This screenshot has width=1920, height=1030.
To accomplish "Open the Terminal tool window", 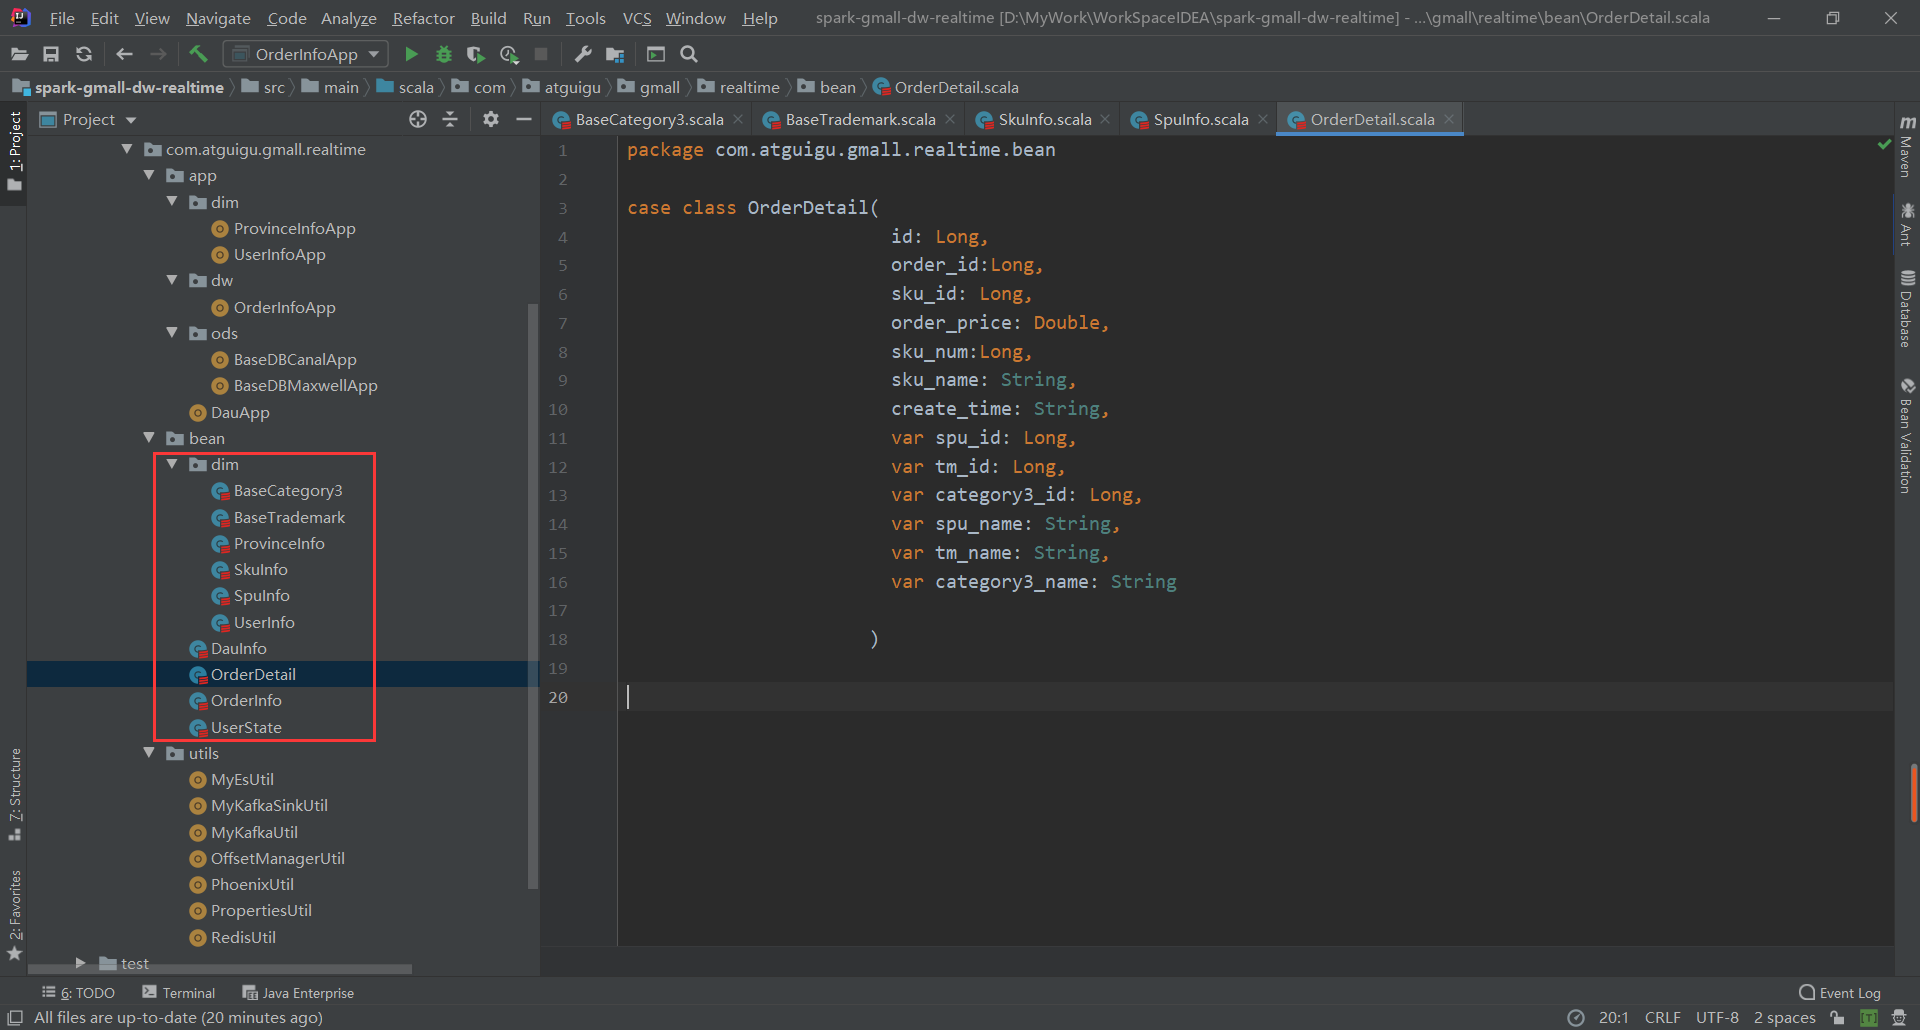I will pyautogui.click(x=179, y=992).
